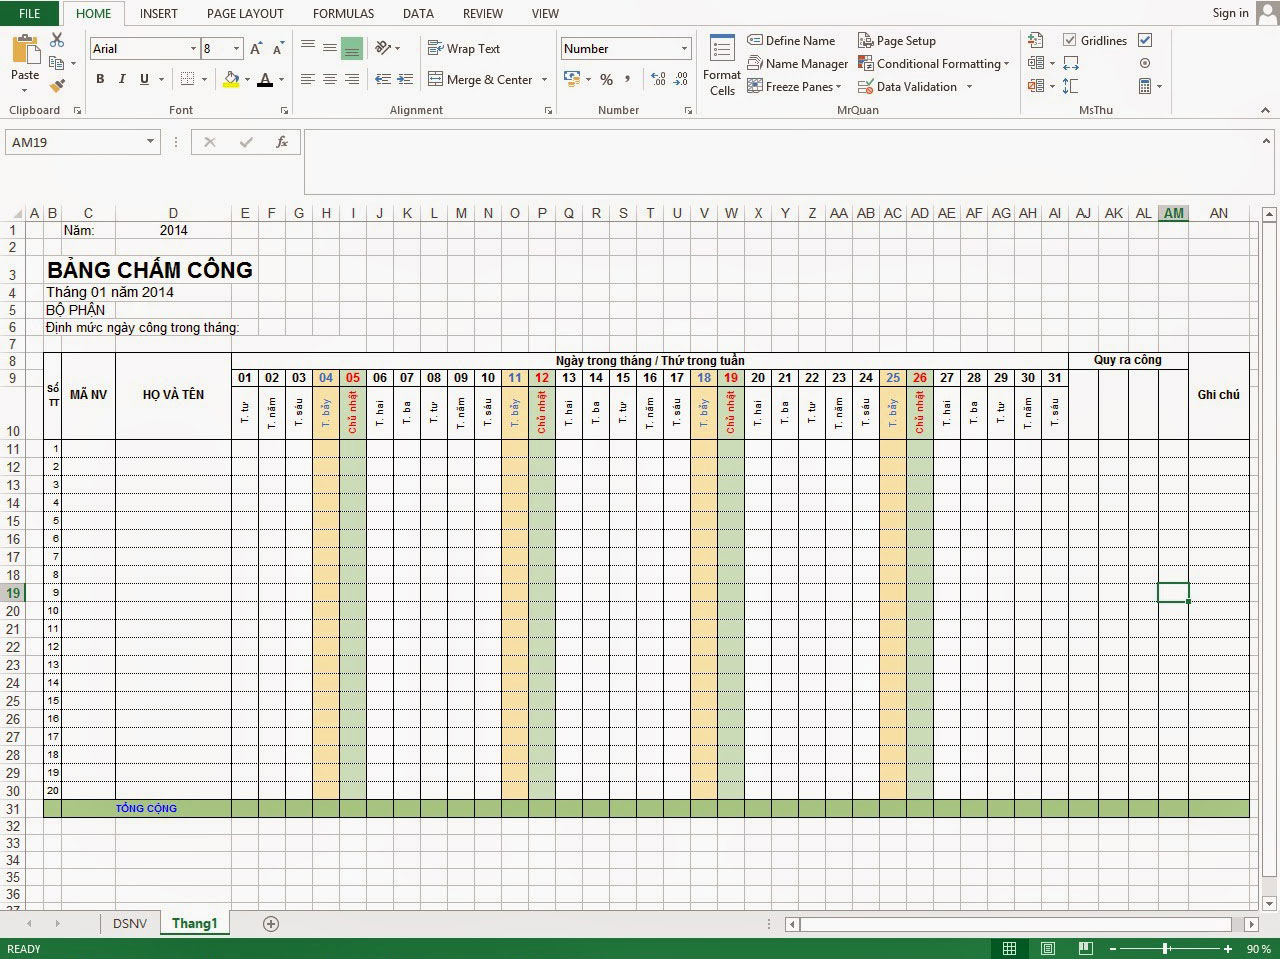
Task: Click Merge & Center button
Action: 489,79
